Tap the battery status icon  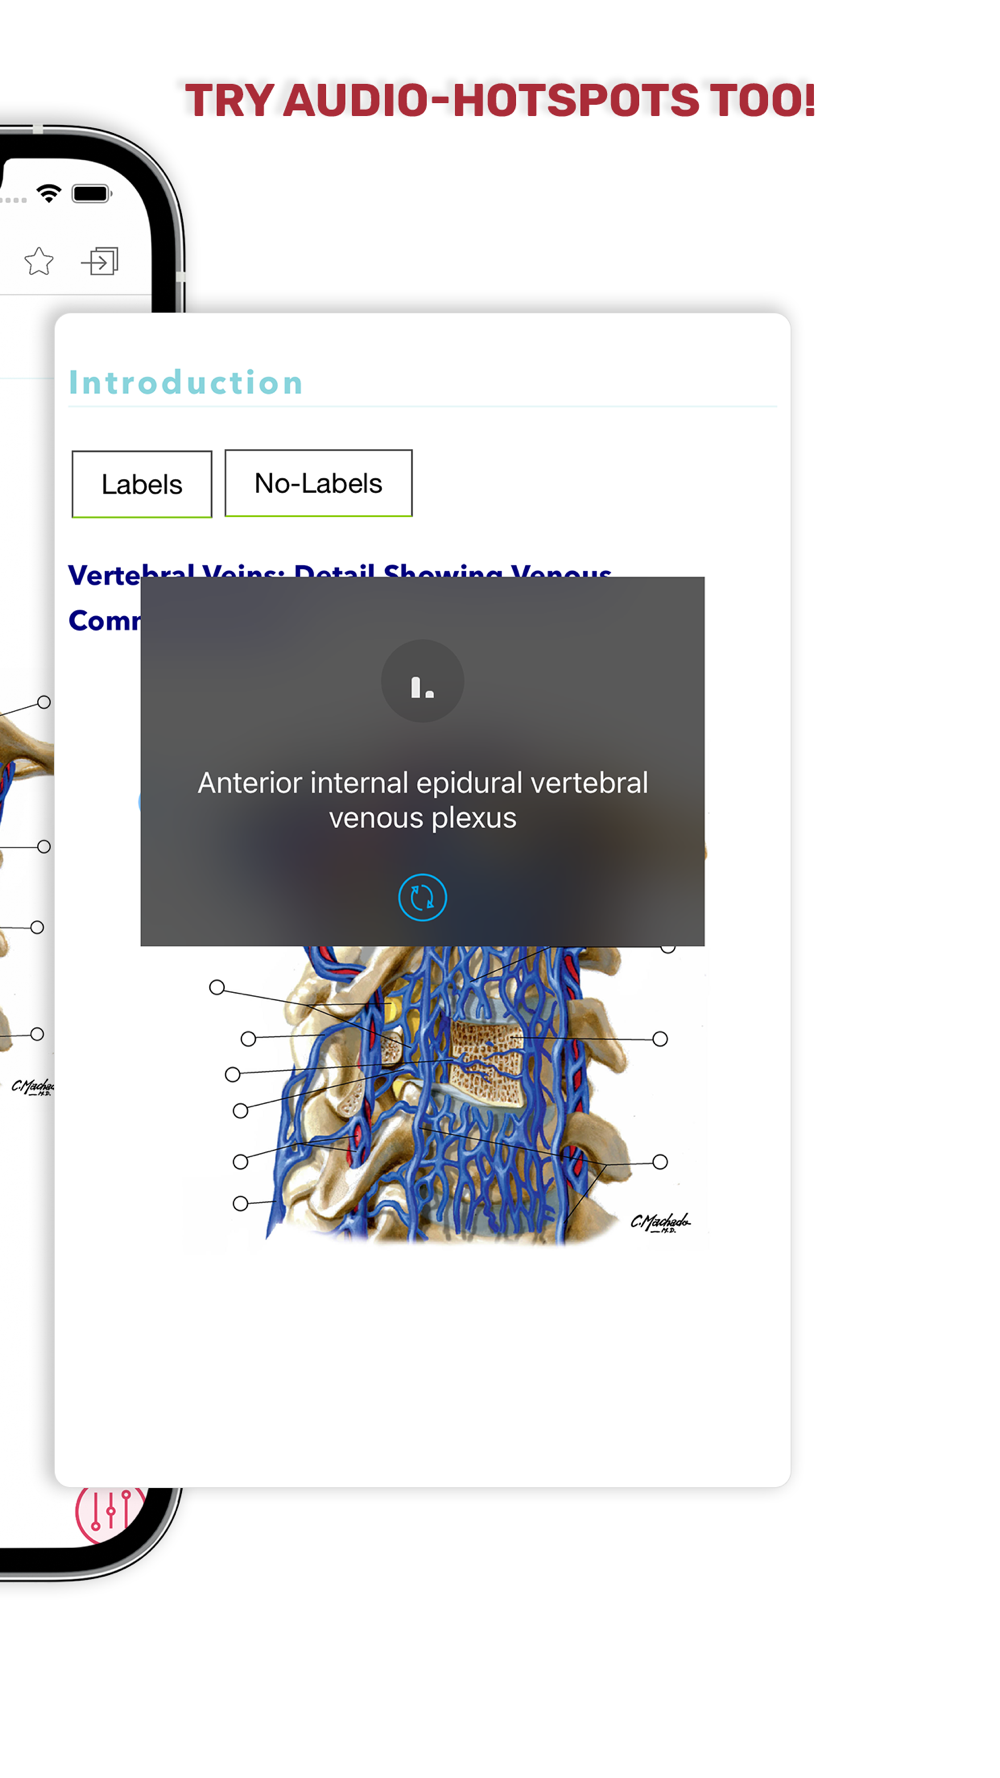tap(92, 193)
